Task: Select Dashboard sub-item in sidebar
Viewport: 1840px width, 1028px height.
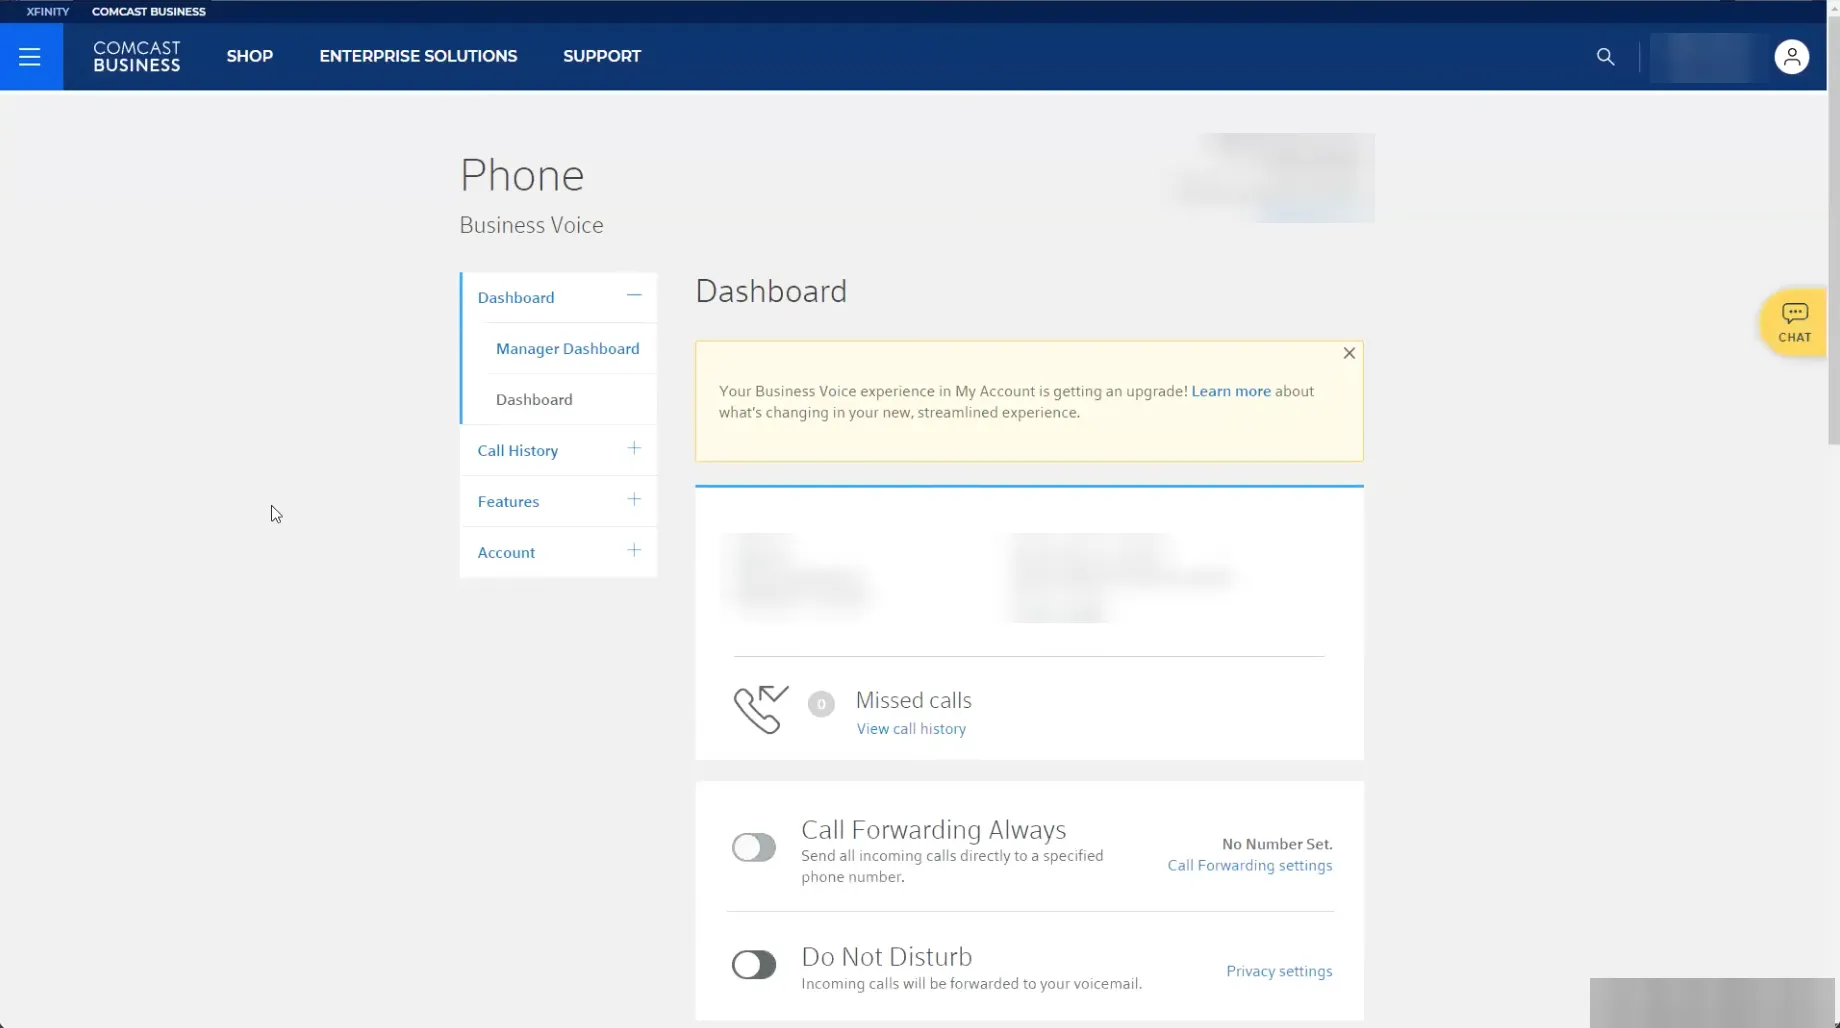Action: (x=534, y=400)
